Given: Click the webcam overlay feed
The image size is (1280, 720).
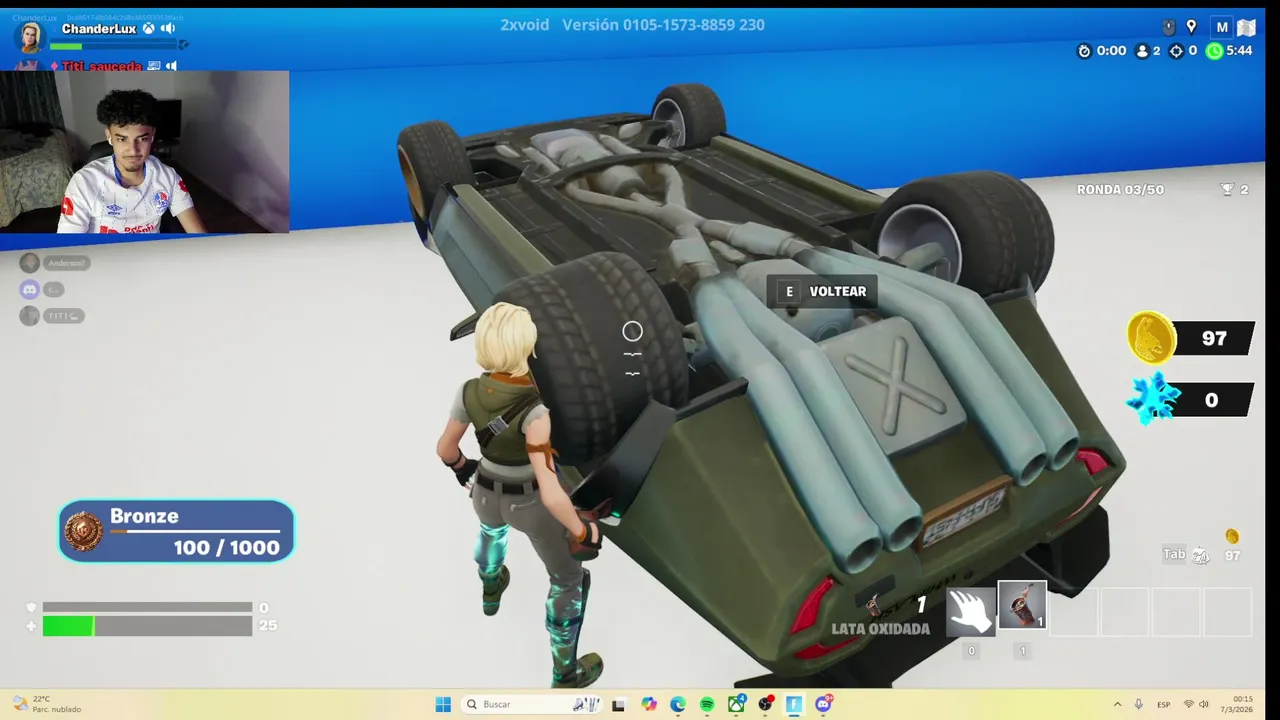Looking at the screenshot, I should tap(144, 151).
